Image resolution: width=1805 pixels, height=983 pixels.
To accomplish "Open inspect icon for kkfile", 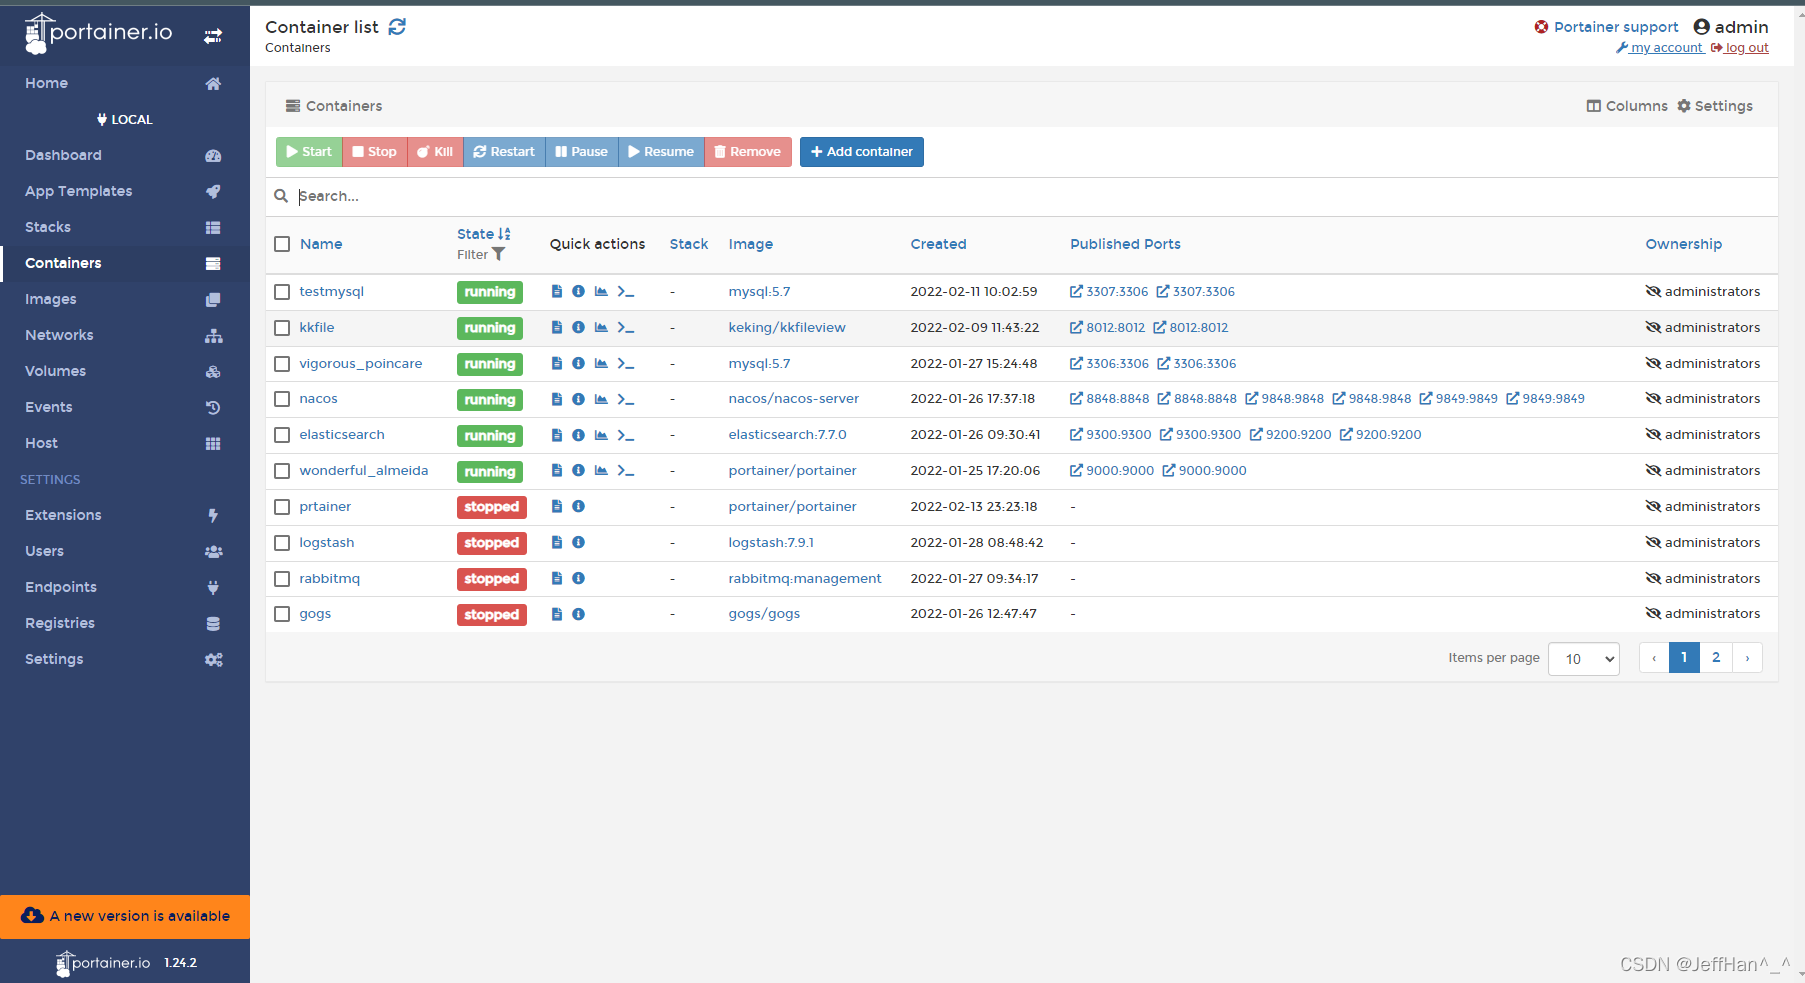I will (578, 328).
